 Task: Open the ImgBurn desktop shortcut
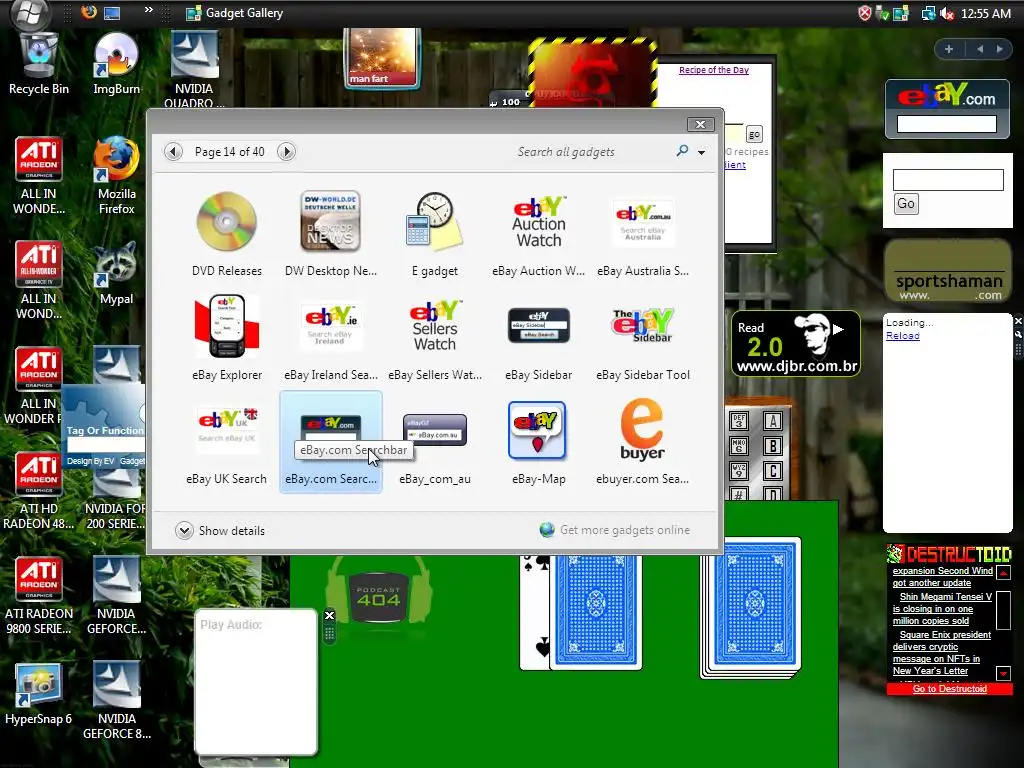116,64
